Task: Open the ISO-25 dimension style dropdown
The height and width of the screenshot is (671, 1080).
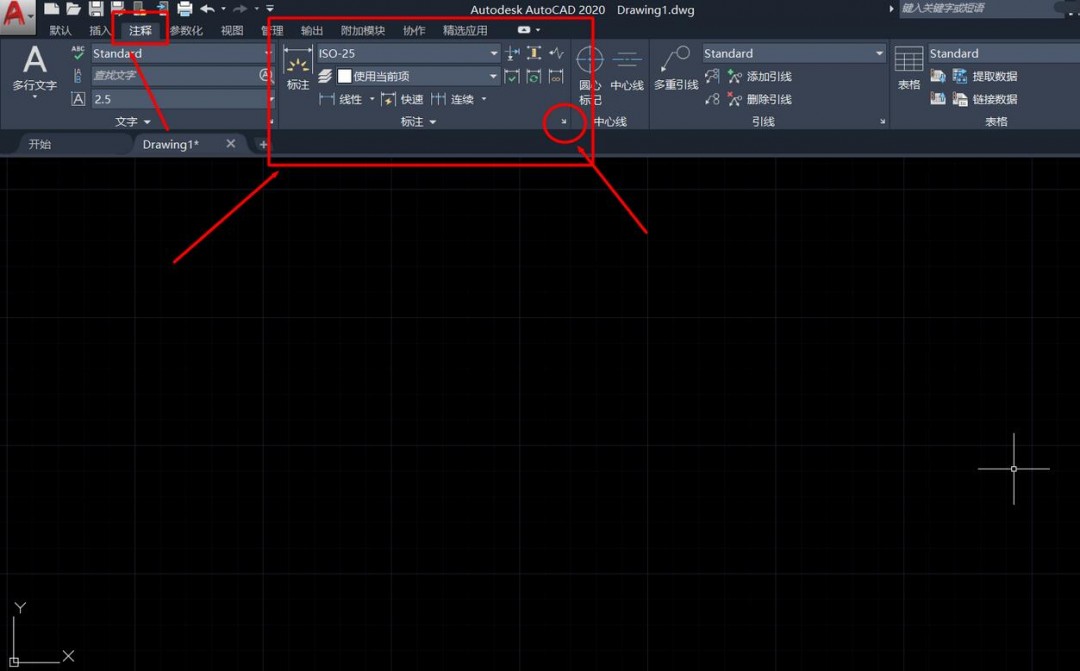Action: click(x=493, y=53)
